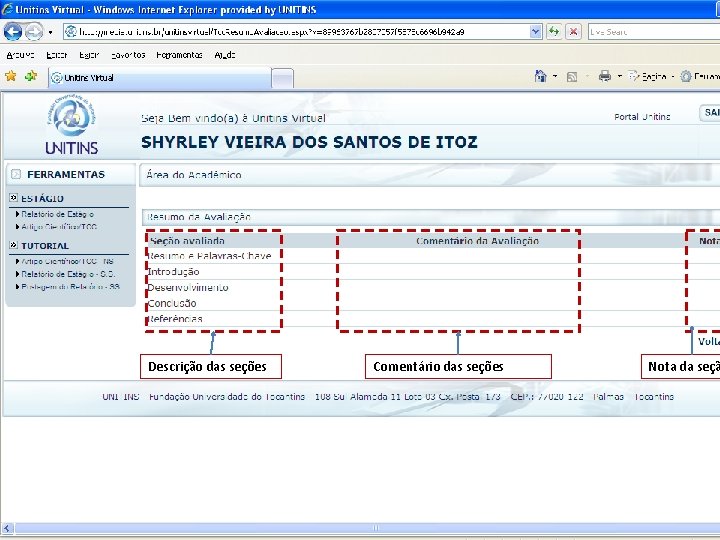The width and height of the screenshot is (720, 540).
Task: Open the Arquivo menu
Action: click(x=20, y=55)
